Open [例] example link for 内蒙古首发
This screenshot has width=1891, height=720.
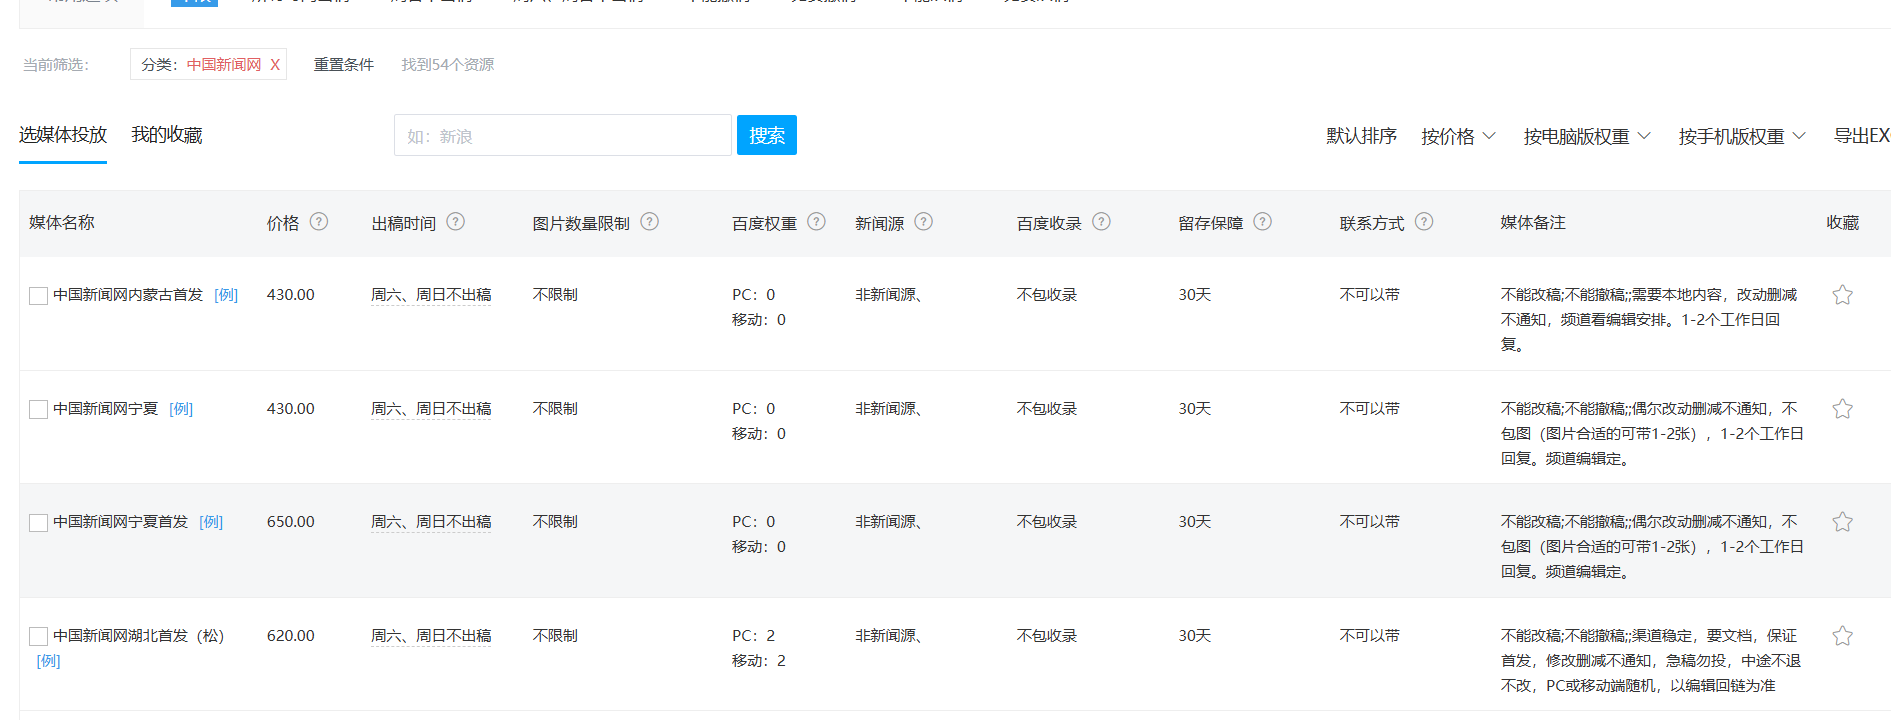[x=226, y=295]
